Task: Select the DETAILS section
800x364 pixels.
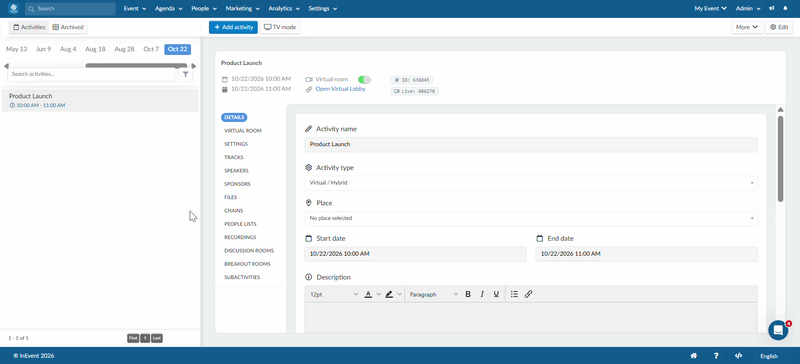Action: [234, 117]
